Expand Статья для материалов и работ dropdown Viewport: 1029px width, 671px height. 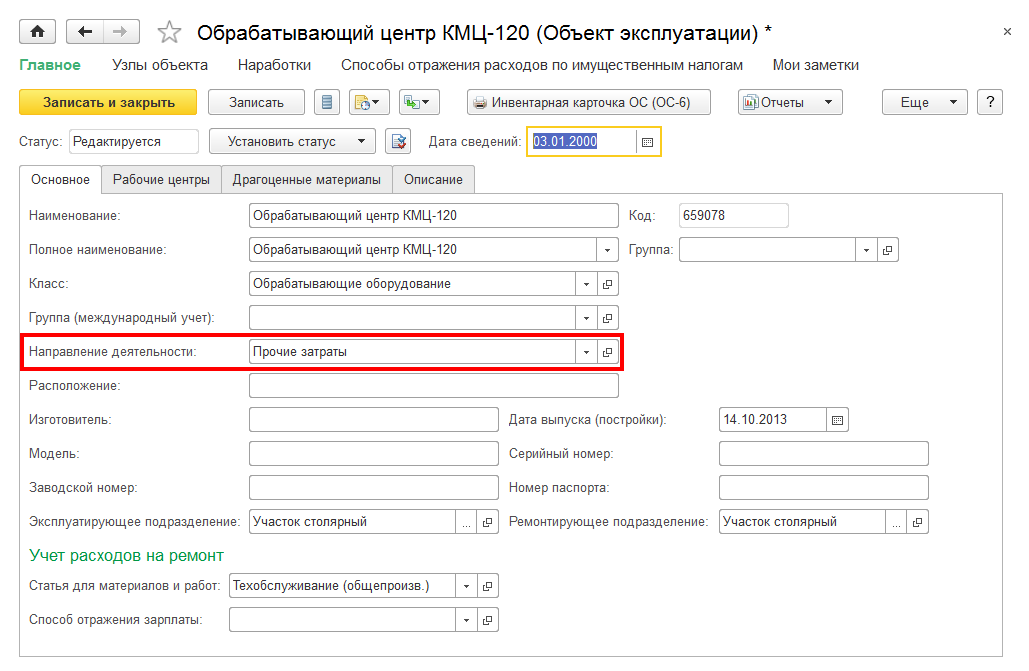tap(466, 586)
